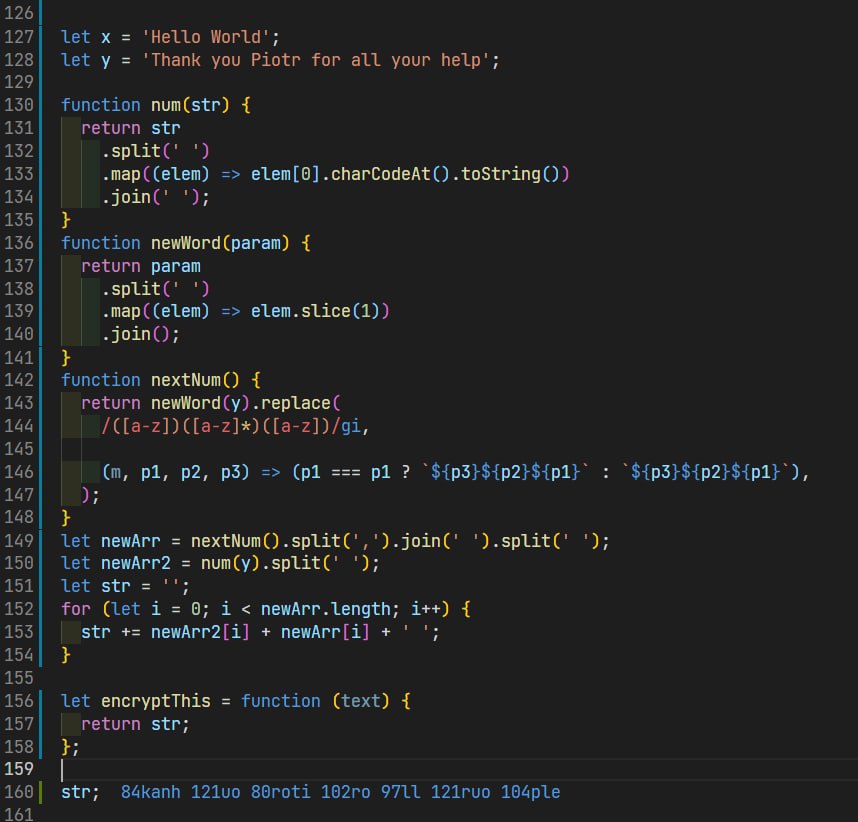Click nextNum() call on line 149
Viewport: 858px width, 822px height.
click(x=236, y=541)
